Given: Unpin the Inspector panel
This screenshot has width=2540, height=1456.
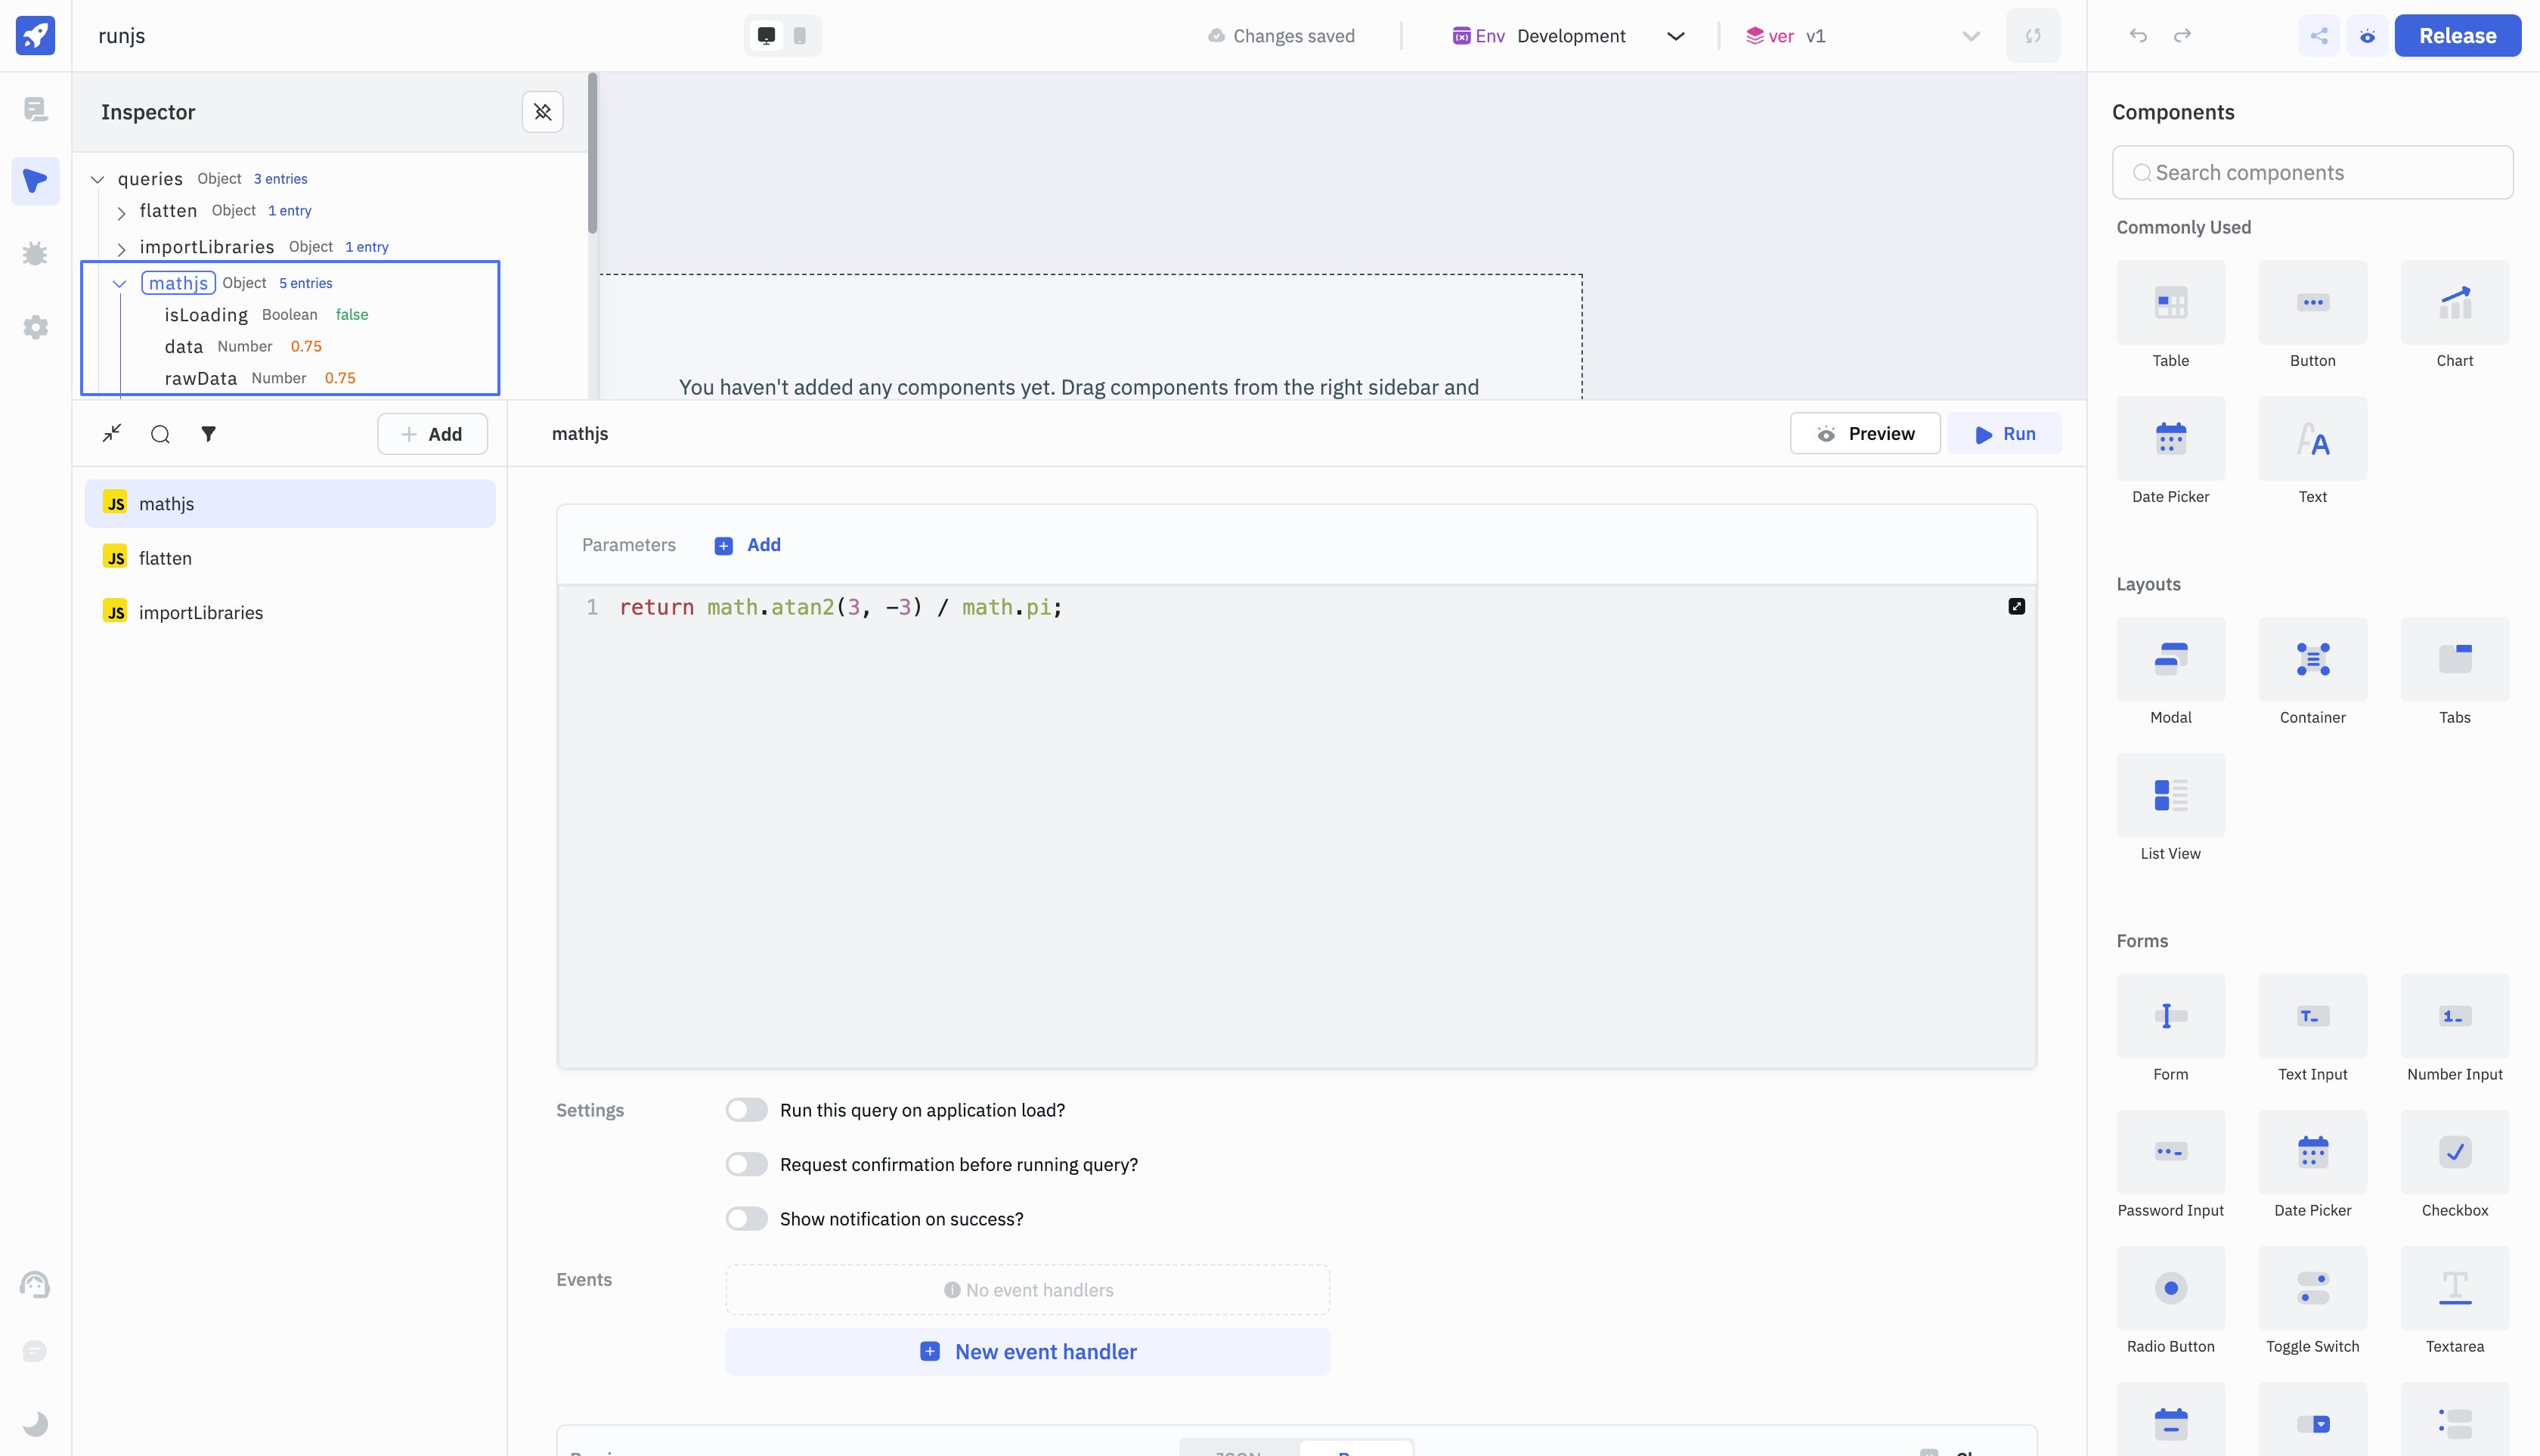Looking at the screenshot, I should (x=542, y=112).
